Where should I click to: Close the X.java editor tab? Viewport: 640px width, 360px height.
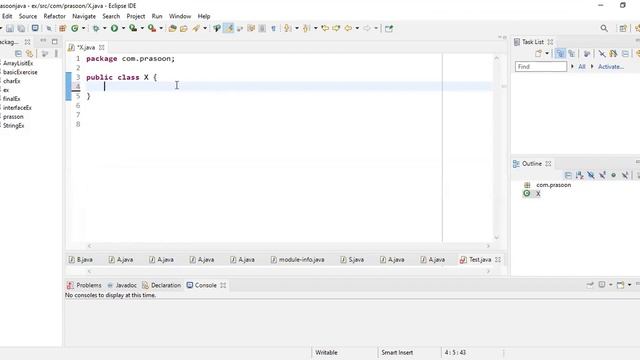pos(102,47)
